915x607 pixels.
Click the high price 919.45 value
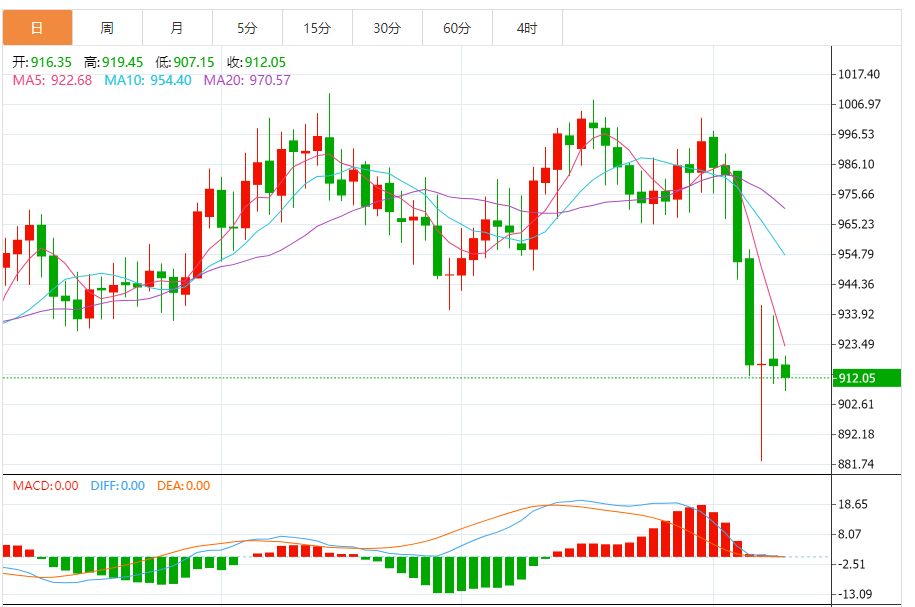(123, 62)
